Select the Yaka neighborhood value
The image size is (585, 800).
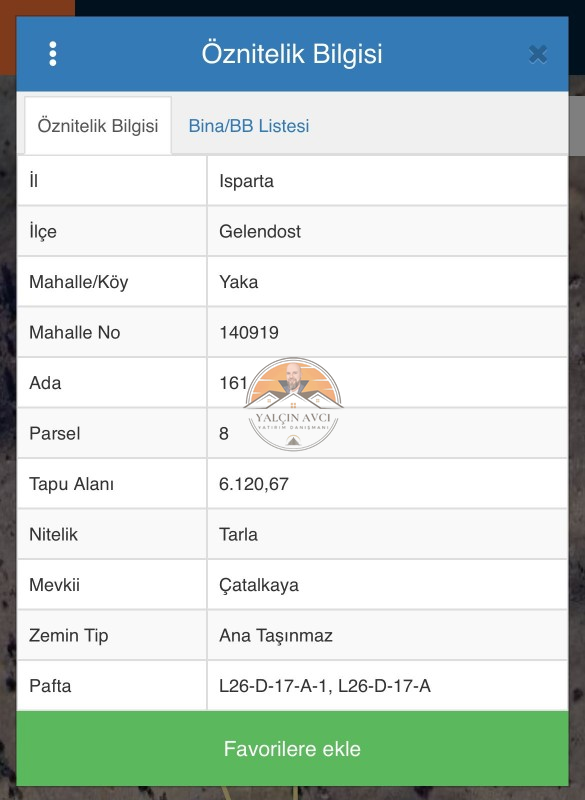pyautogui.click(x=239, y=282)
